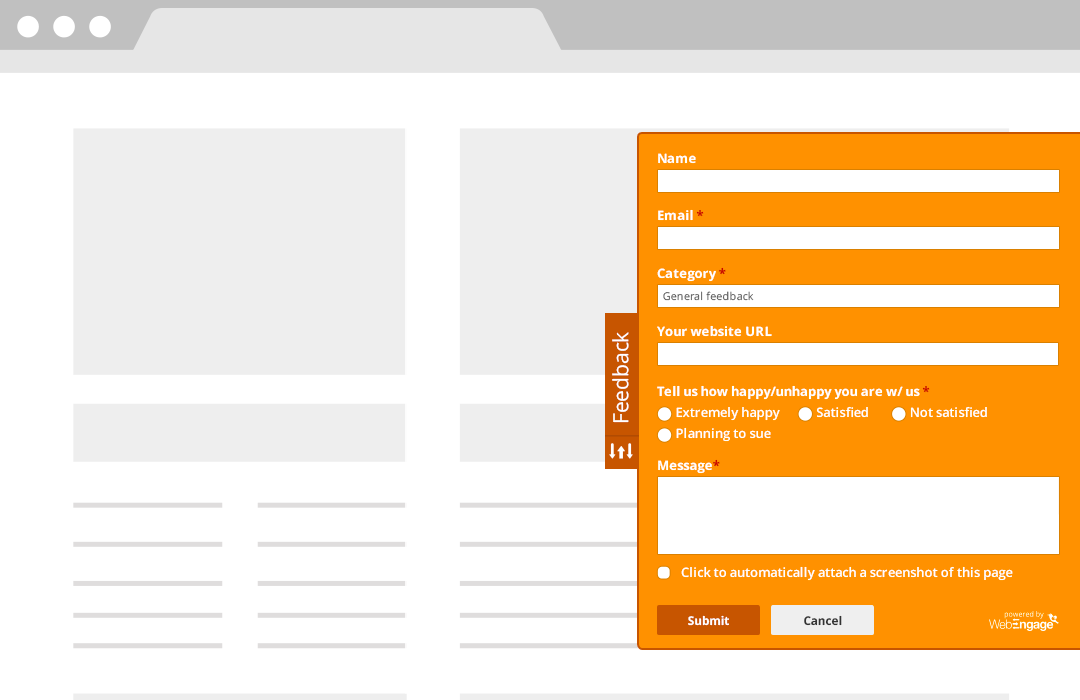
Task: Select the browser tab at top
Action: [347, 29]
